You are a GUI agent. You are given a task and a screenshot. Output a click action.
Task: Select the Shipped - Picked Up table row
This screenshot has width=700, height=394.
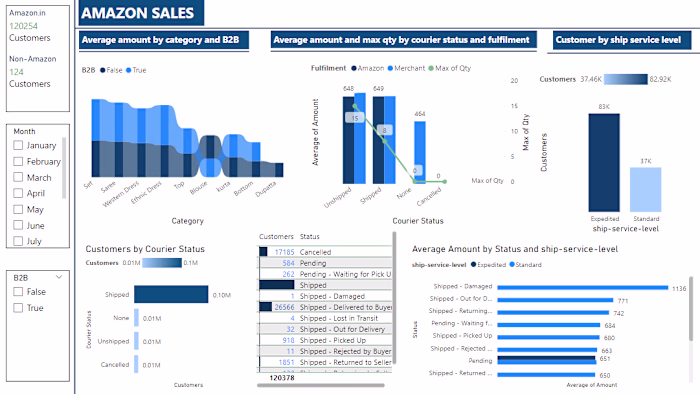point(325,340)
